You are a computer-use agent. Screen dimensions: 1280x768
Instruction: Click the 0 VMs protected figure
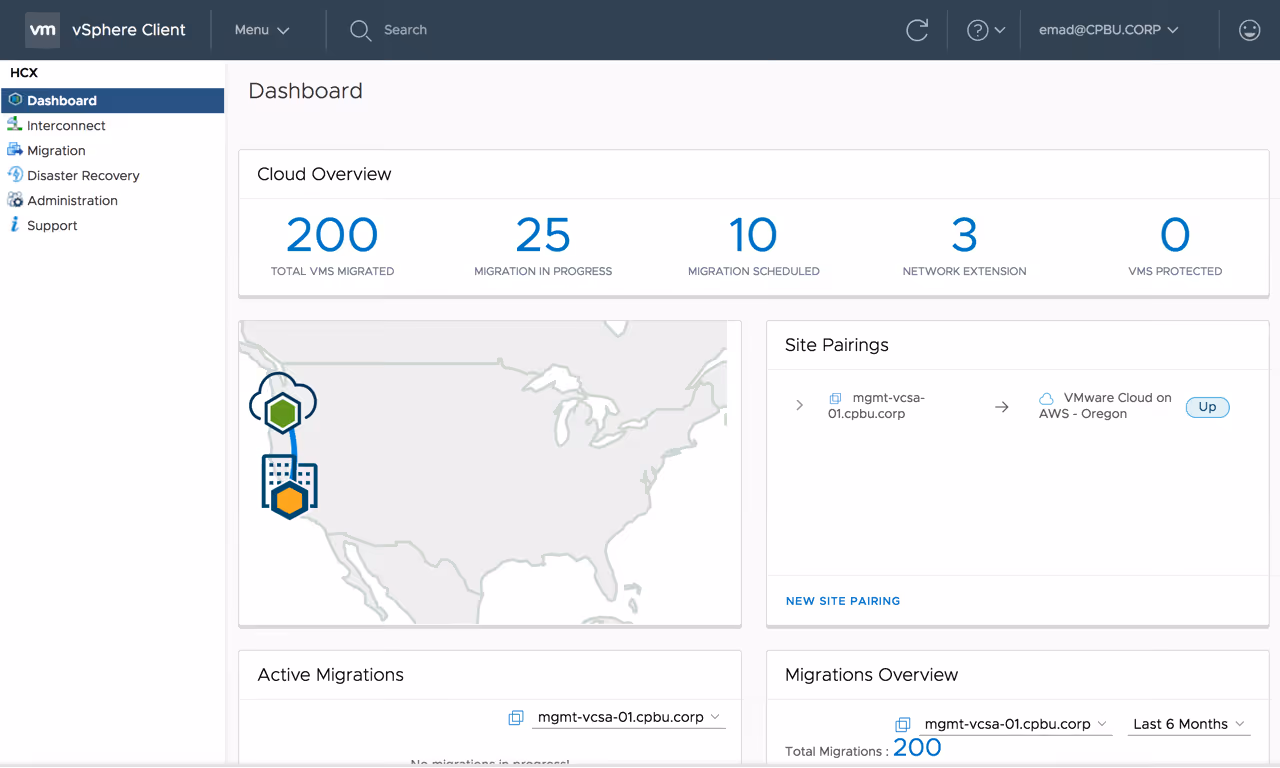click(1175, 236)
